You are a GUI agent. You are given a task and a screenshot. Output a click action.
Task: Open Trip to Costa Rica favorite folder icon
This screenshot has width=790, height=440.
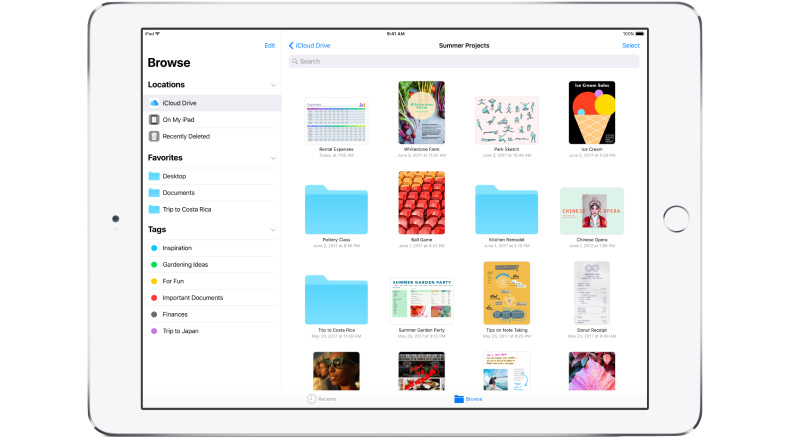point(154,209)
